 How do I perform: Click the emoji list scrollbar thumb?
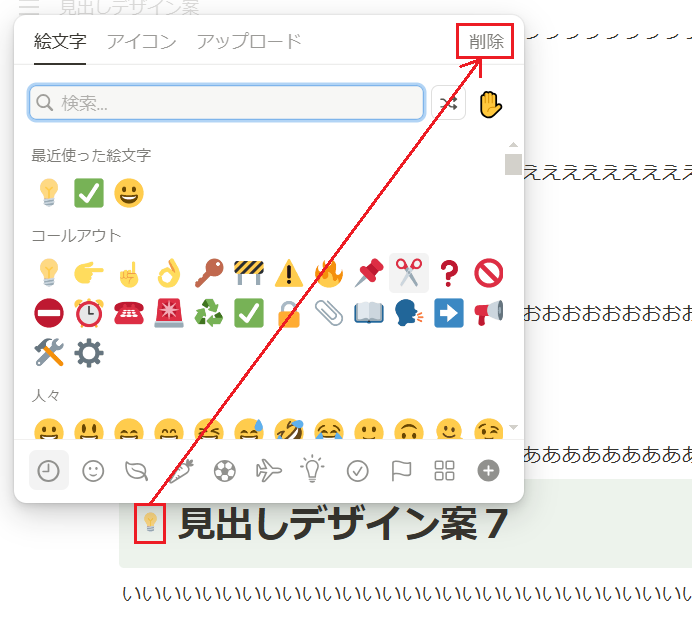coord(513,164)
